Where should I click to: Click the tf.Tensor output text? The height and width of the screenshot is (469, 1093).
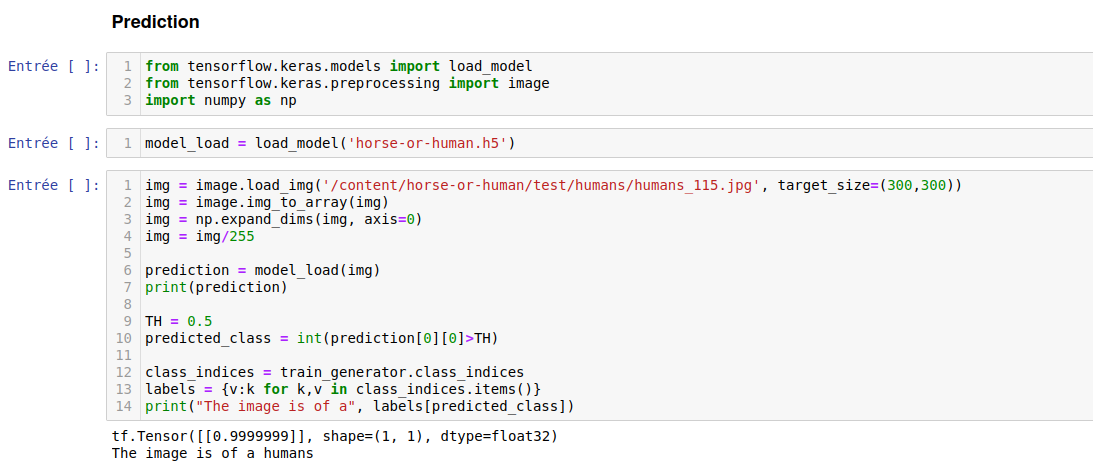[334, 437]
